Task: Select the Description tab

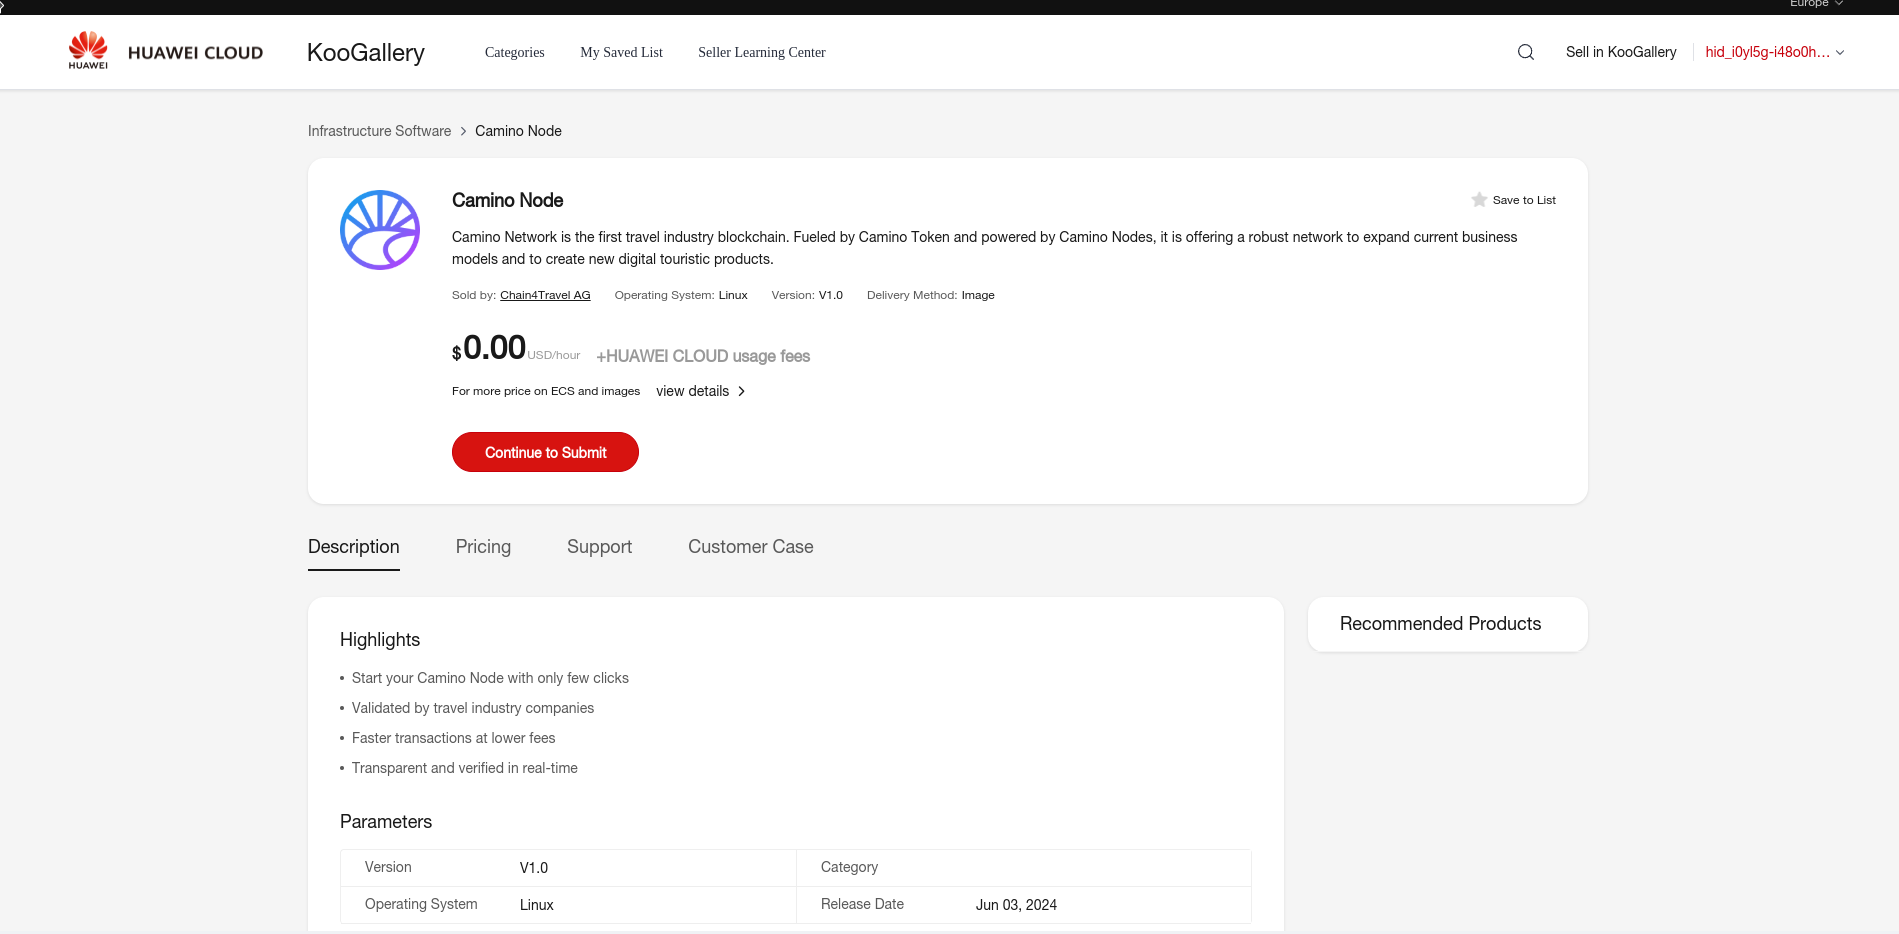Action: point(353,547)
